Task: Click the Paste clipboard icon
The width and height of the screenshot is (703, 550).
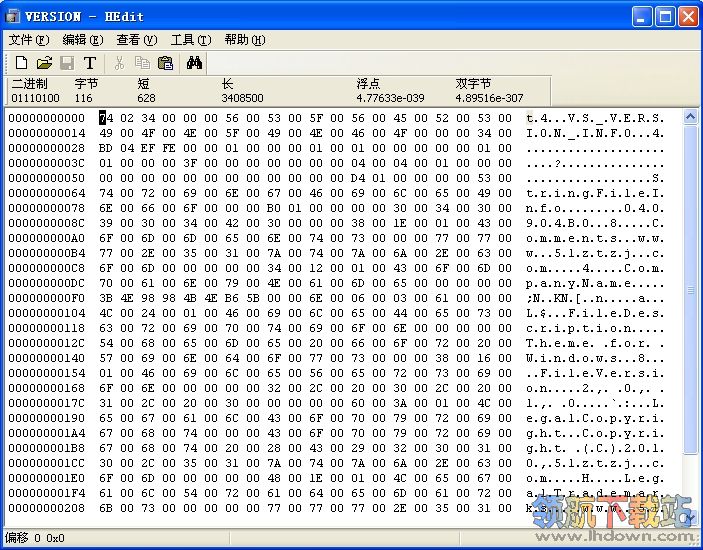Action: 165,63
